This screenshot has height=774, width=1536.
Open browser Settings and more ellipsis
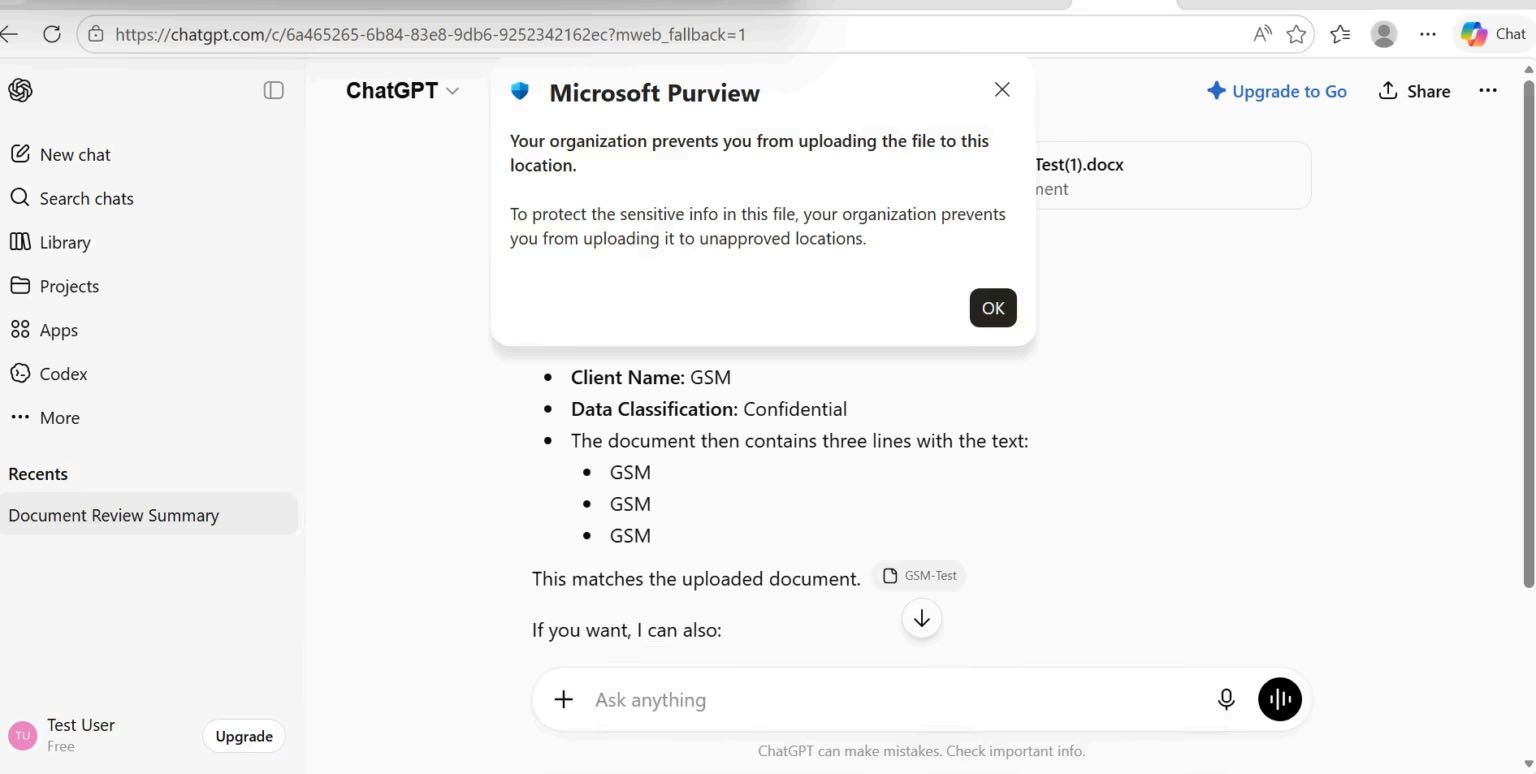[x=1428, y=34]
